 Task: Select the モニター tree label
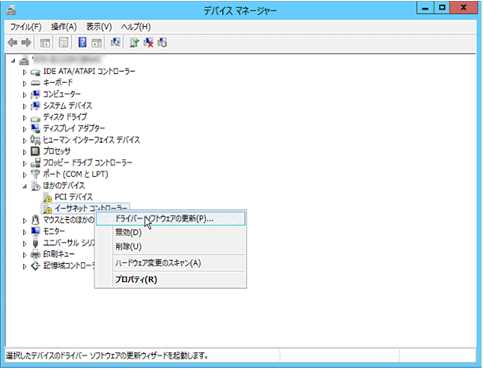(54, 231)
